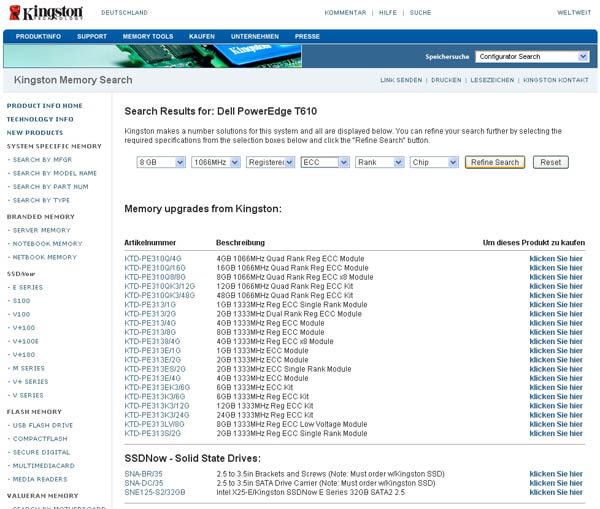Open the UNTERNEHMEN menu
The width and height of the screenshot is (600, 509).
(255, 36)
